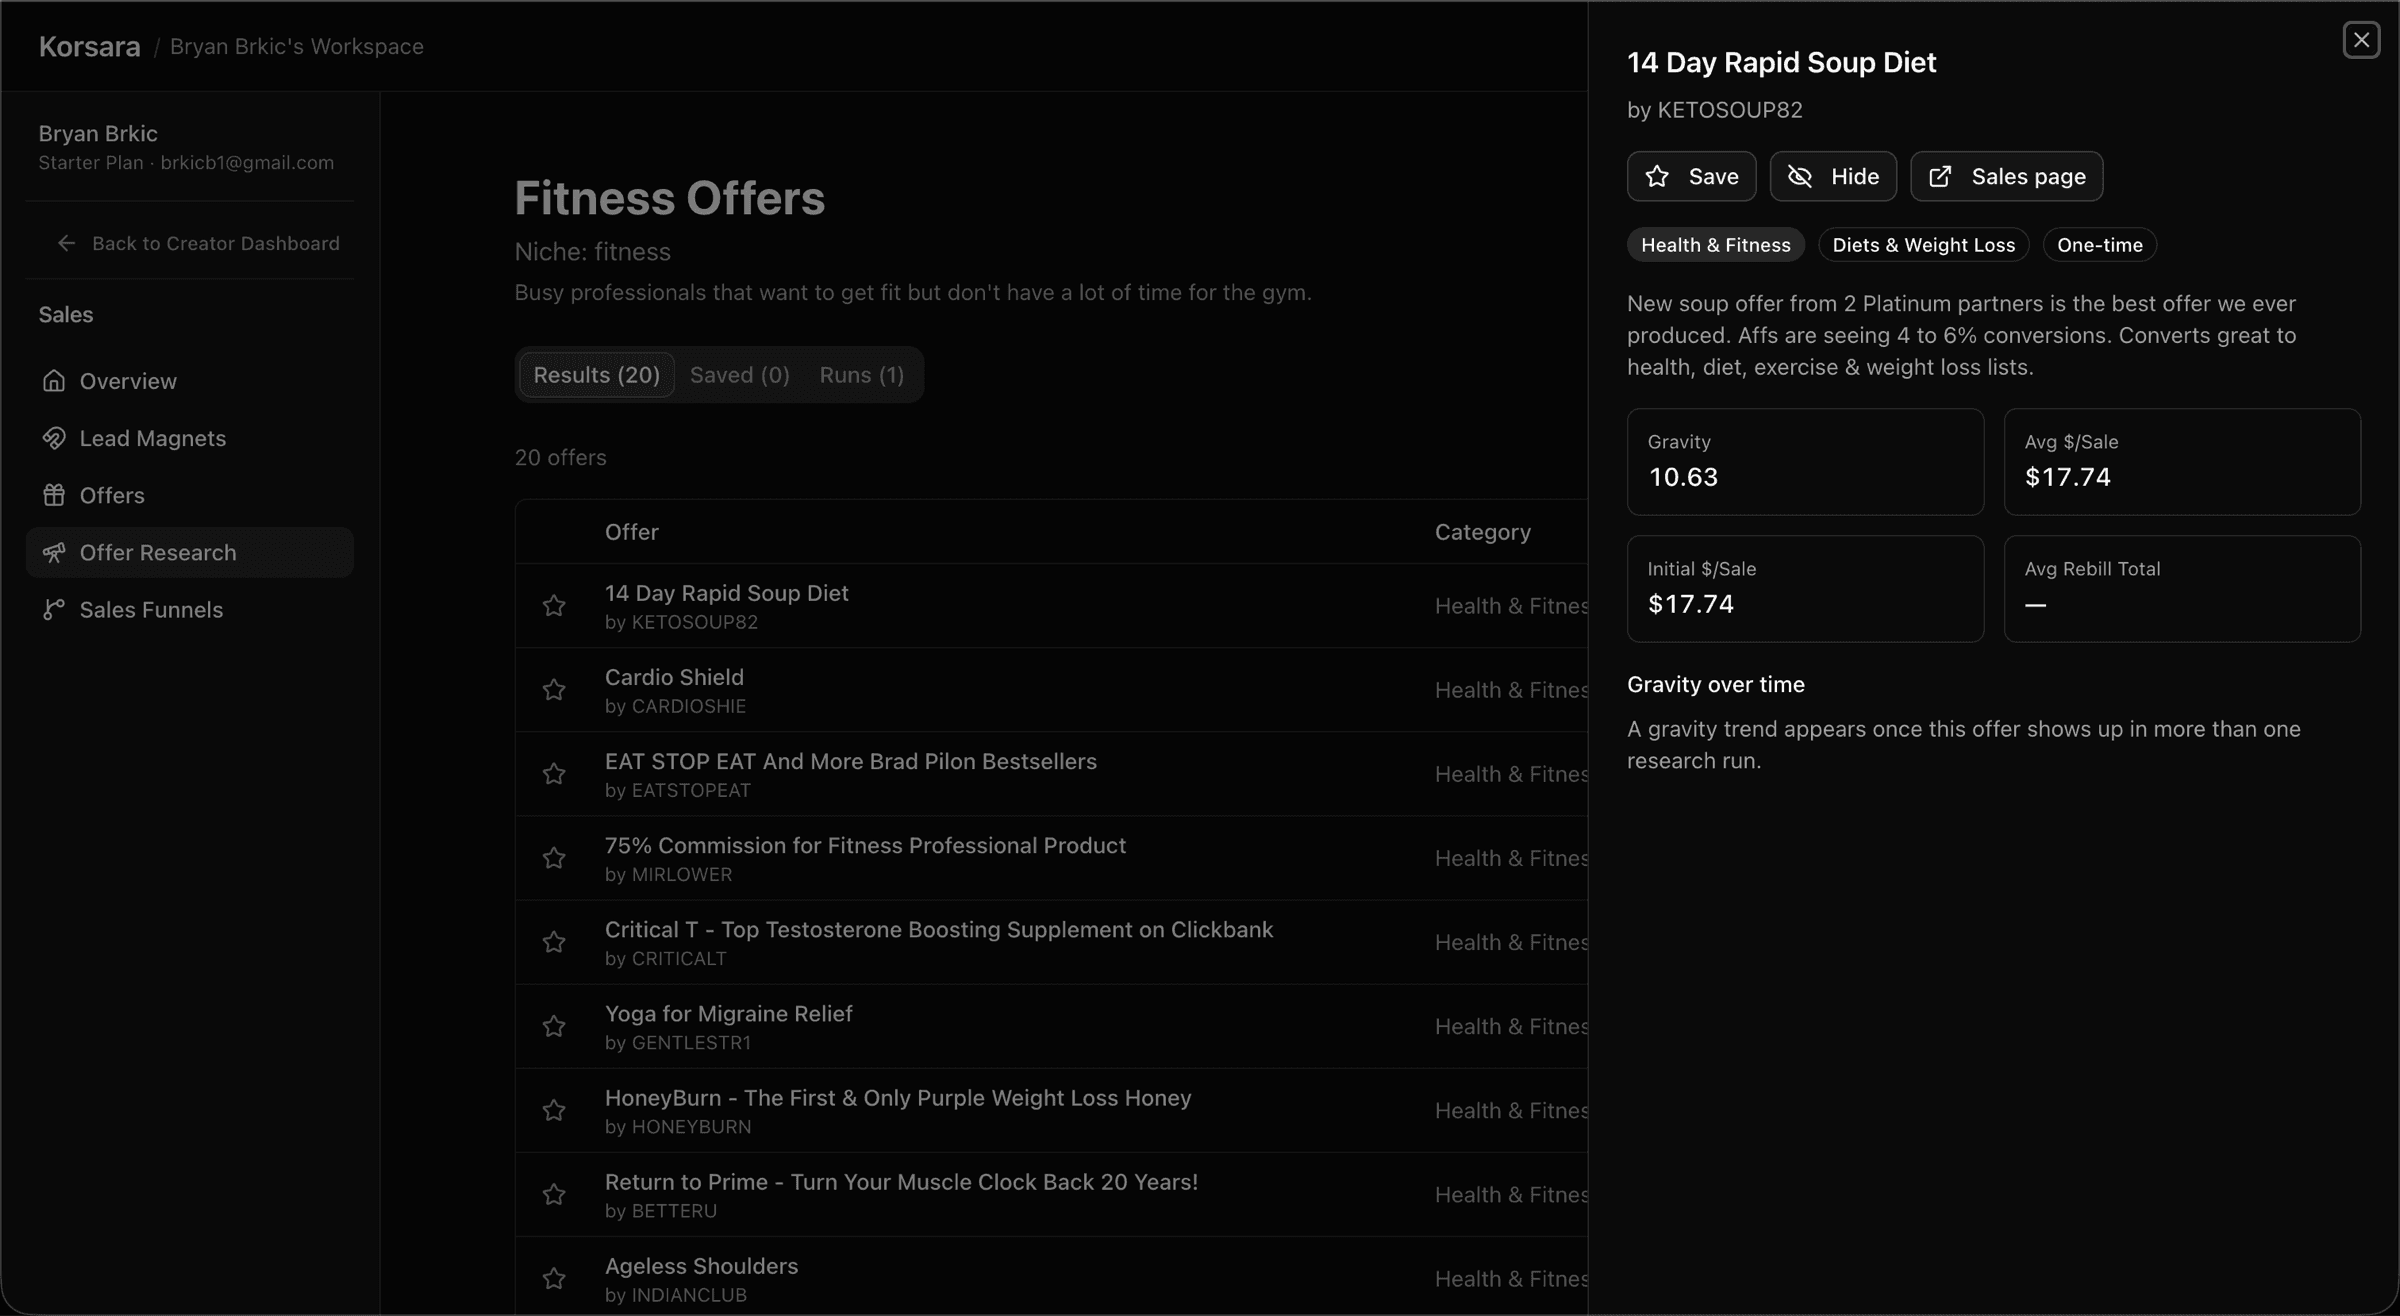The width and height of the screenshot is (2400, 1316).
Task: Go Back to Creator Dashboard
Action: click(x=198, y=243)
